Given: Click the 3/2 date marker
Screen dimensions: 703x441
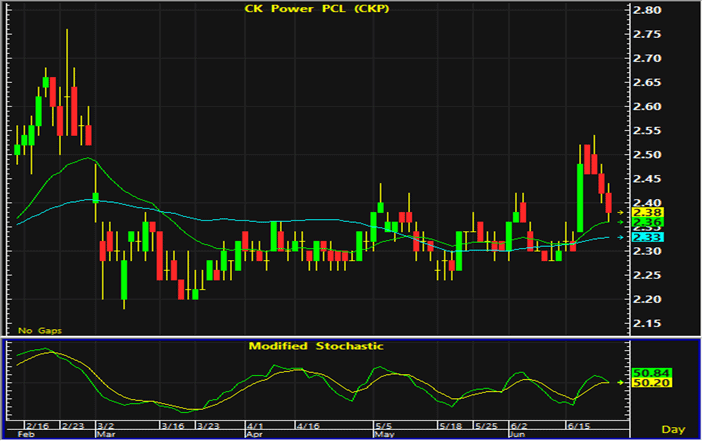Looking at the screenshot, I should (106, 426).
